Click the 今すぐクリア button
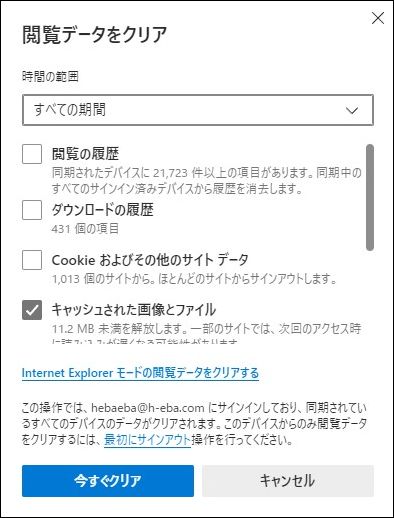Screen dimensions: 394x518 click(108, 481)
